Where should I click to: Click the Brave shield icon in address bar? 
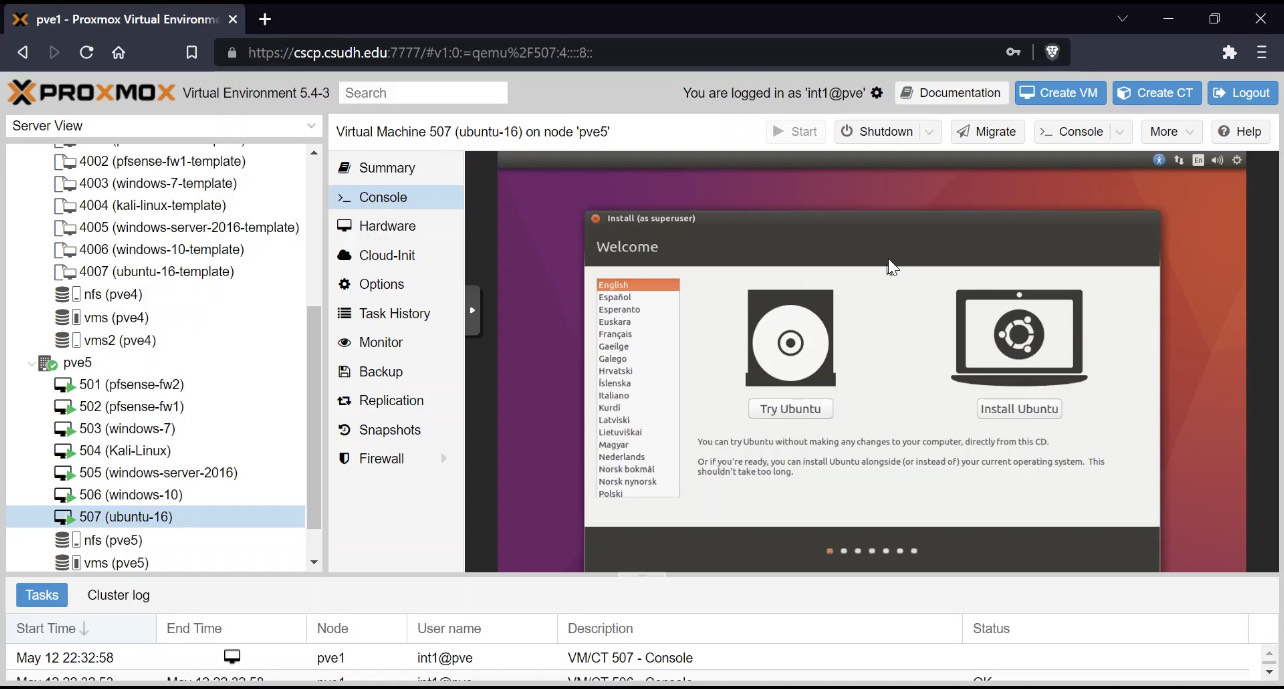pos(1051,52)
